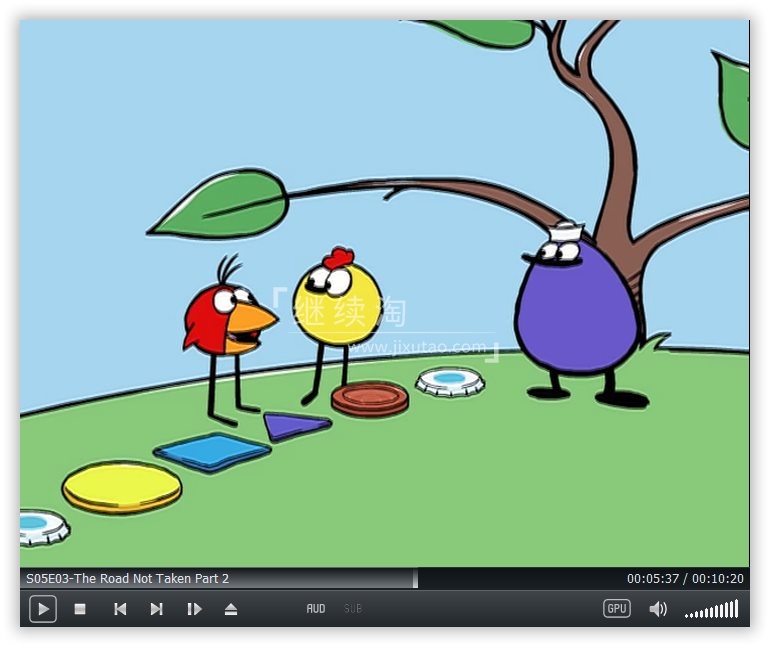Viewport: 770px width, 647px height.
Task: Skip to the next track
Action: (157, 609)
